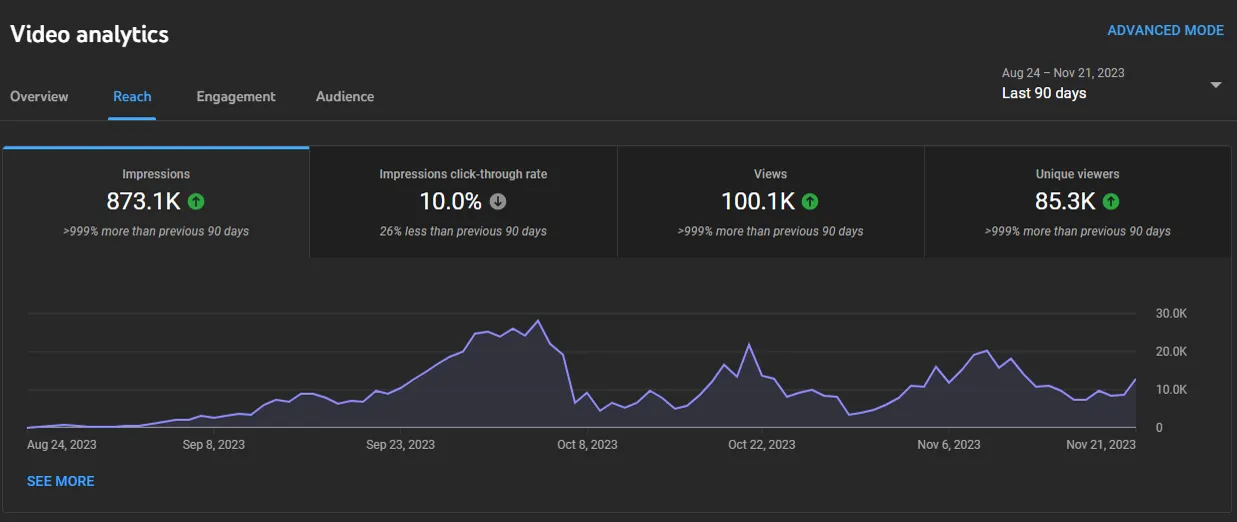Click the Aug 24 – Nov 21, 2023 date text

click(1063, 73)
